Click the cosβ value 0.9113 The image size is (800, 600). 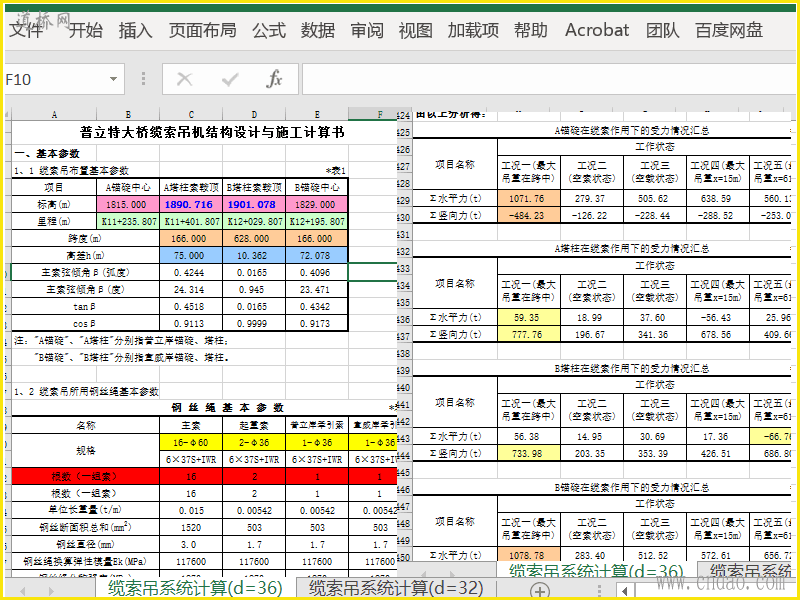click(191, 323)
